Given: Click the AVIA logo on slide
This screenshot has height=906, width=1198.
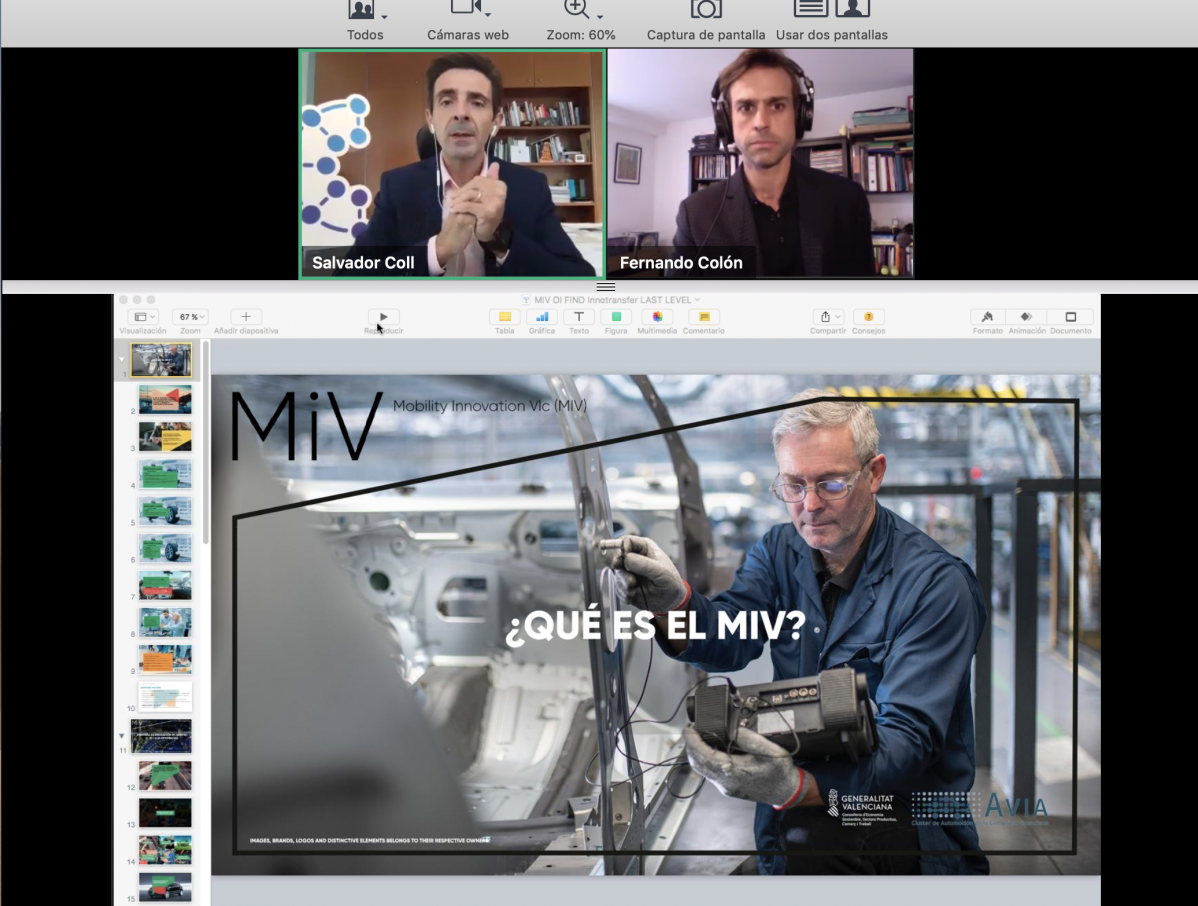Looking at the screenshot, I should [x=980, y=808].
